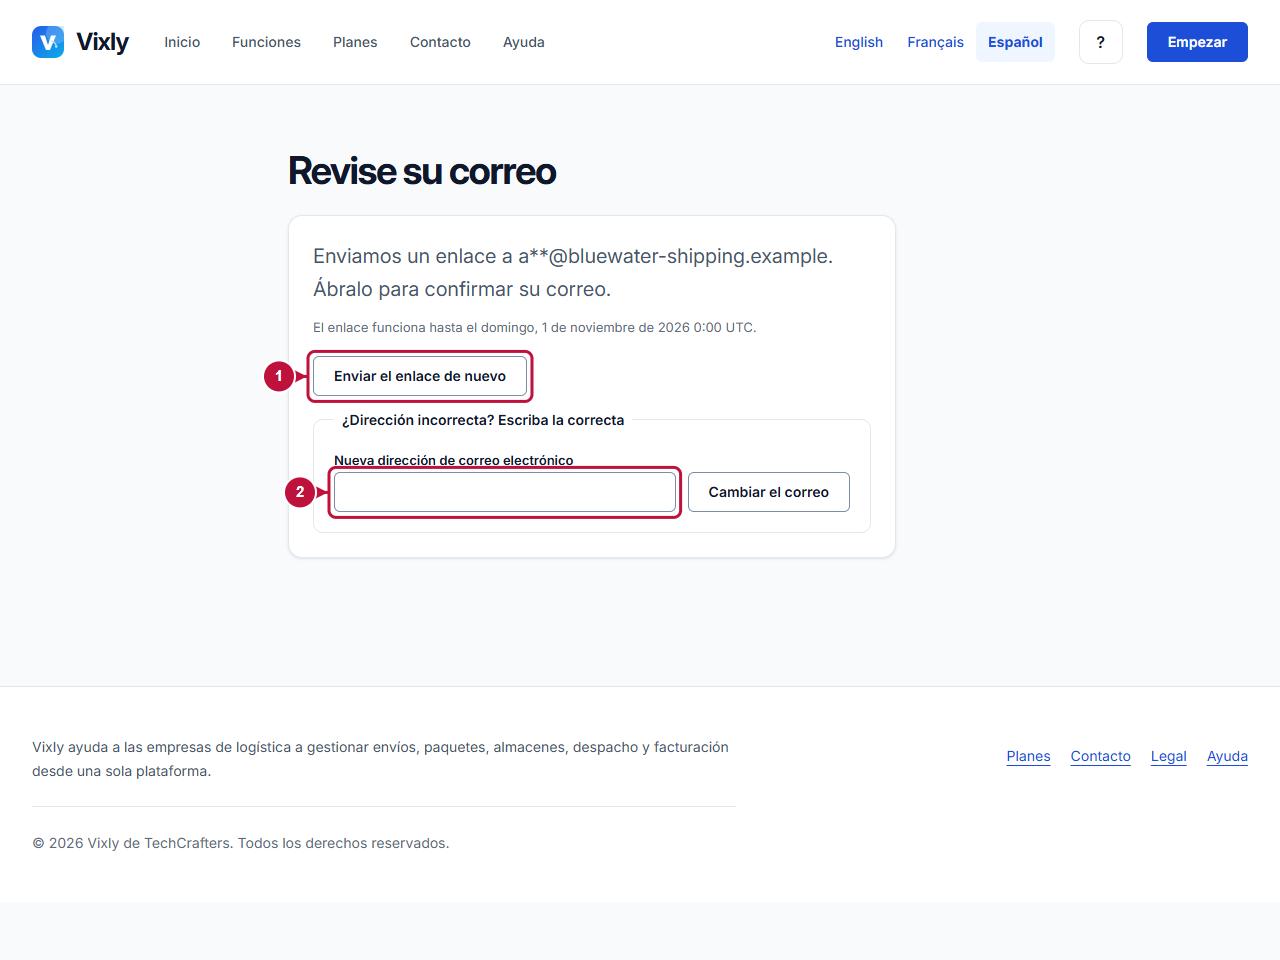Click the '© 2026 Vixly de TechCrafters' copyright text
Image resolution: width=1280 pixels, height=960 pixels.
pos(241,843)
